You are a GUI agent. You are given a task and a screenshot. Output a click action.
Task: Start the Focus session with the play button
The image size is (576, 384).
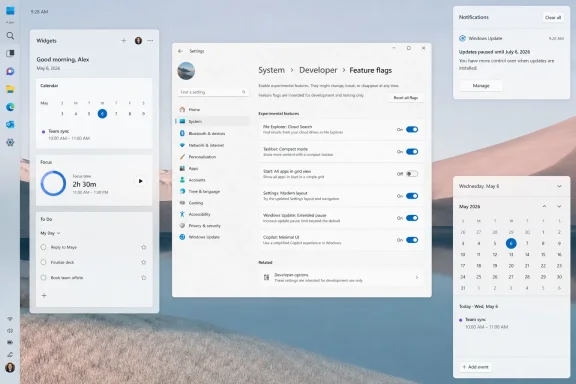tap(140, 181)
